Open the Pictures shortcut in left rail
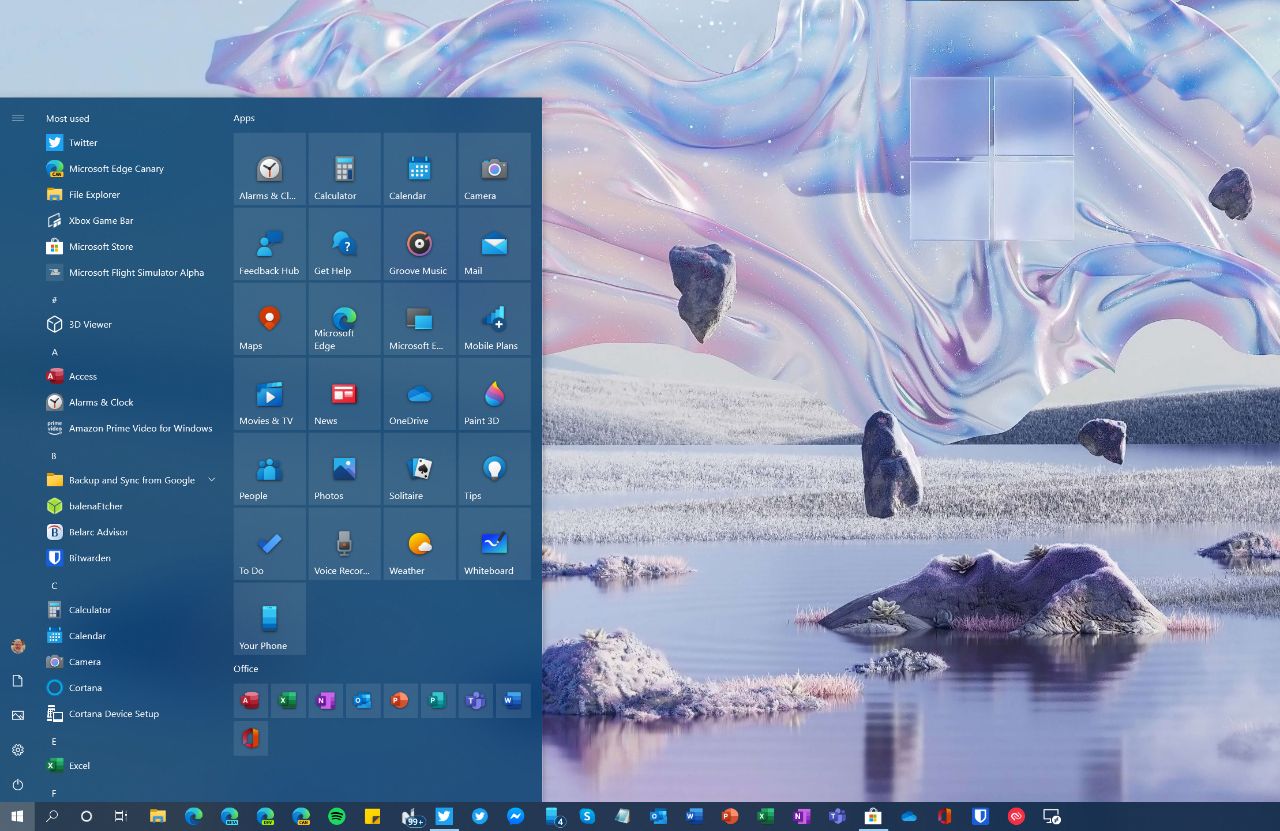This screenshot has height=831, width=1280. point(18,715)
